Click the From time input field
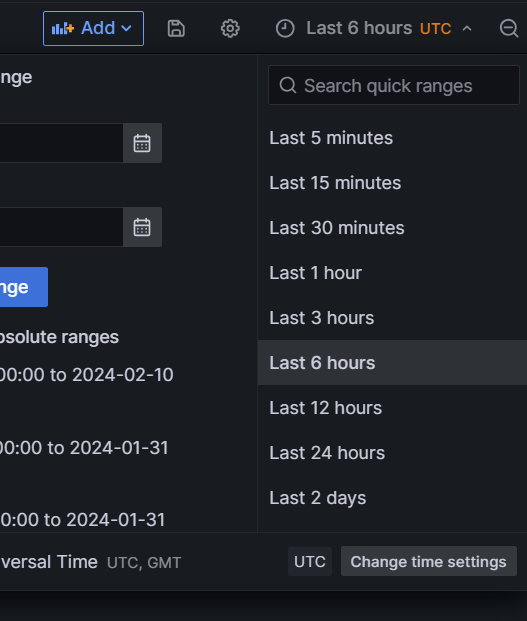Image resolution: width=527 pixels, height=621 pixels. pyautogui.click(x=61, y=143)
